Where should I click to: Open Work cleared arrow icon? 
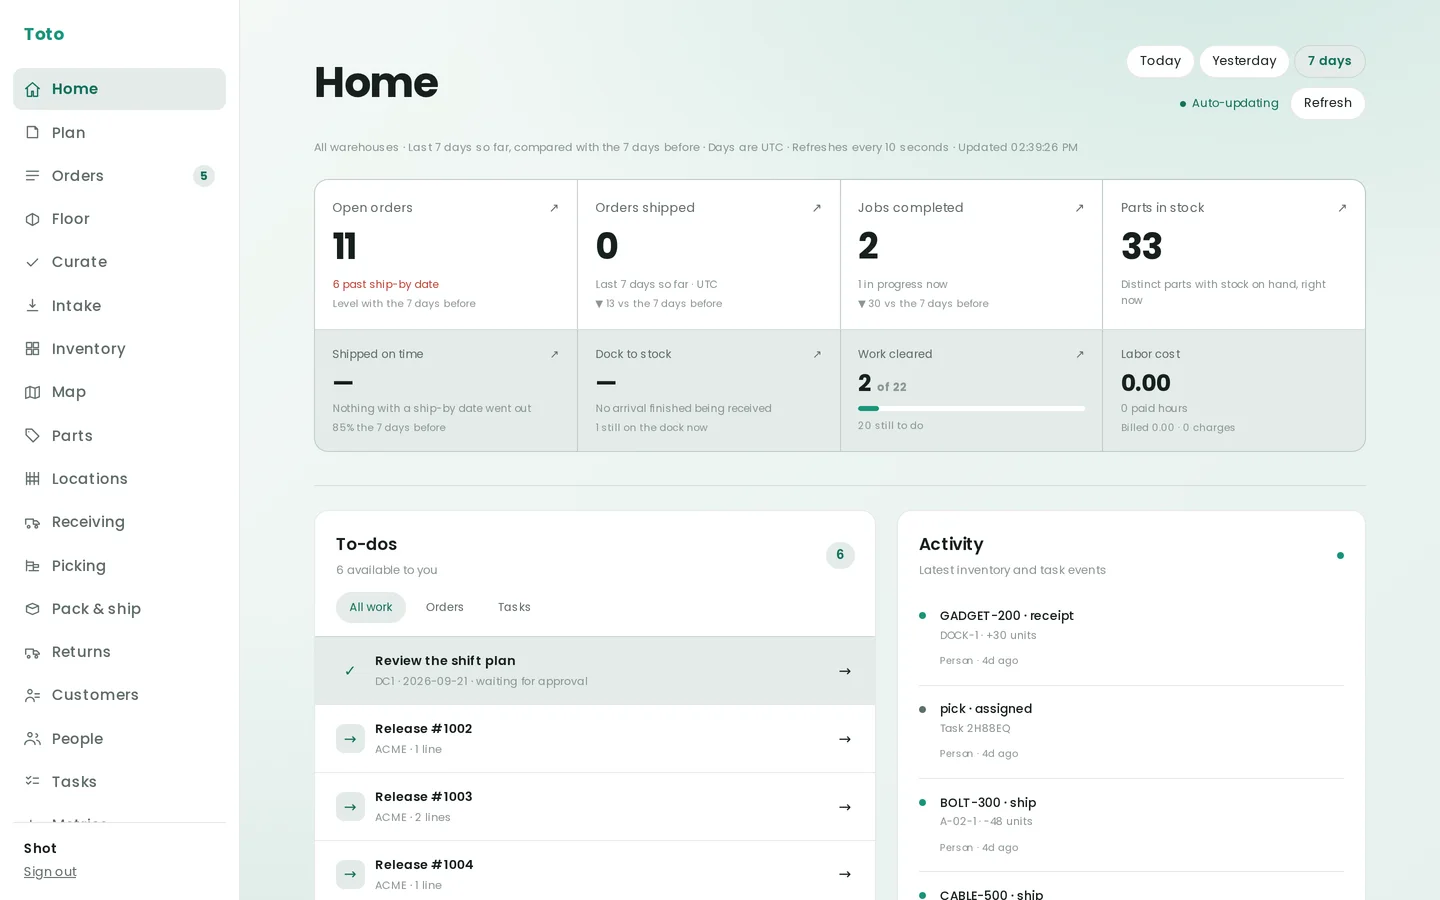point(1079,354)
